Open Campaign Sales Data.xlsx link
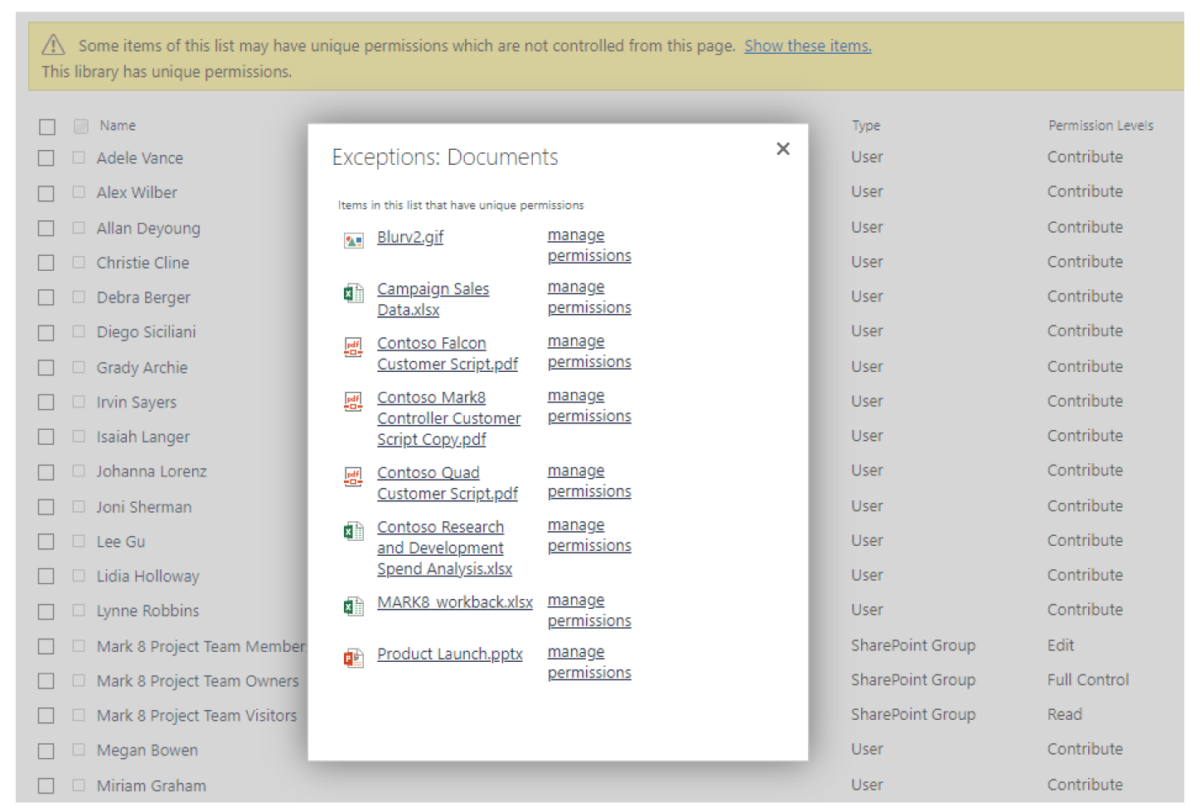This screenshot has width=1200, height=811. [x=433, y=299]
